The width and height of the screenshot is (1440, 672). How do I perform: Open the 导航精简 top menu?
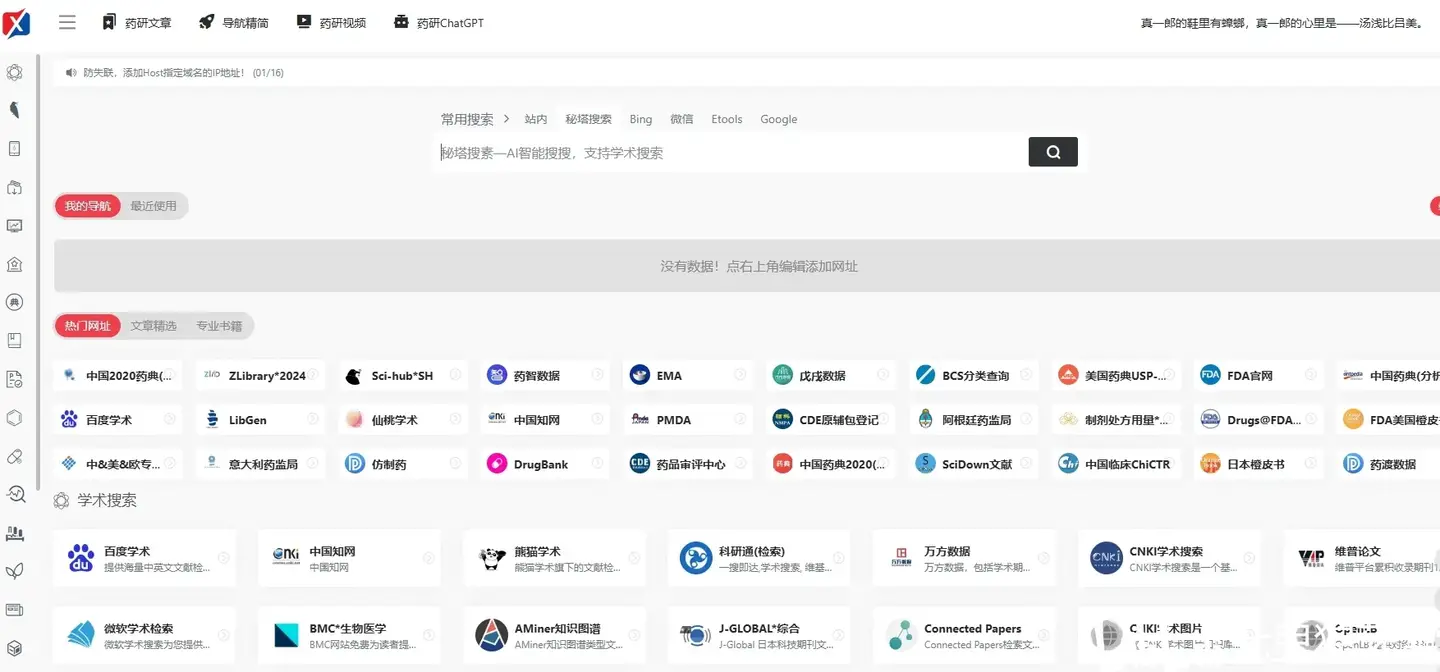233,22
